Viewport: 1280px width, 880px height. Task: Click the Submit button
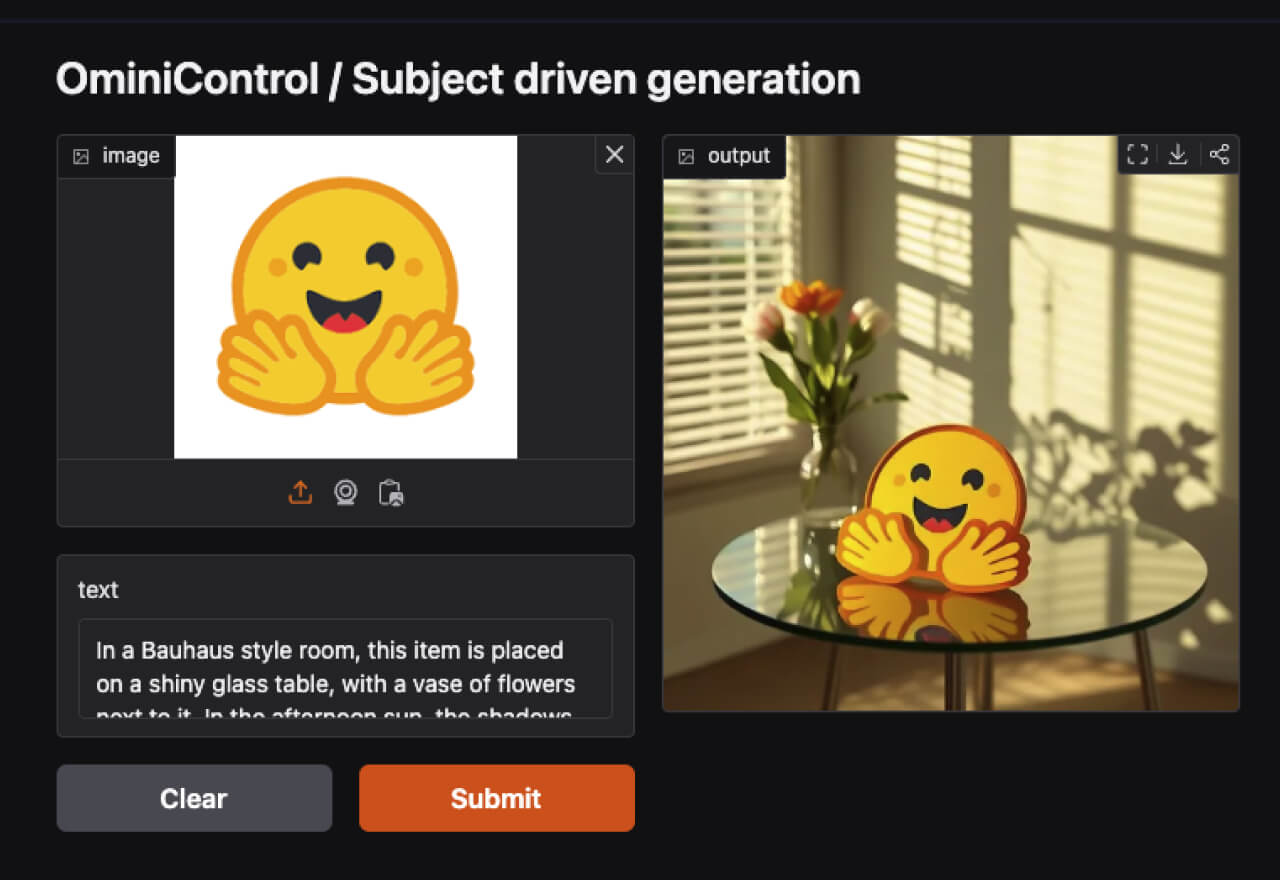pyautogui.click(x=497, y=798)
